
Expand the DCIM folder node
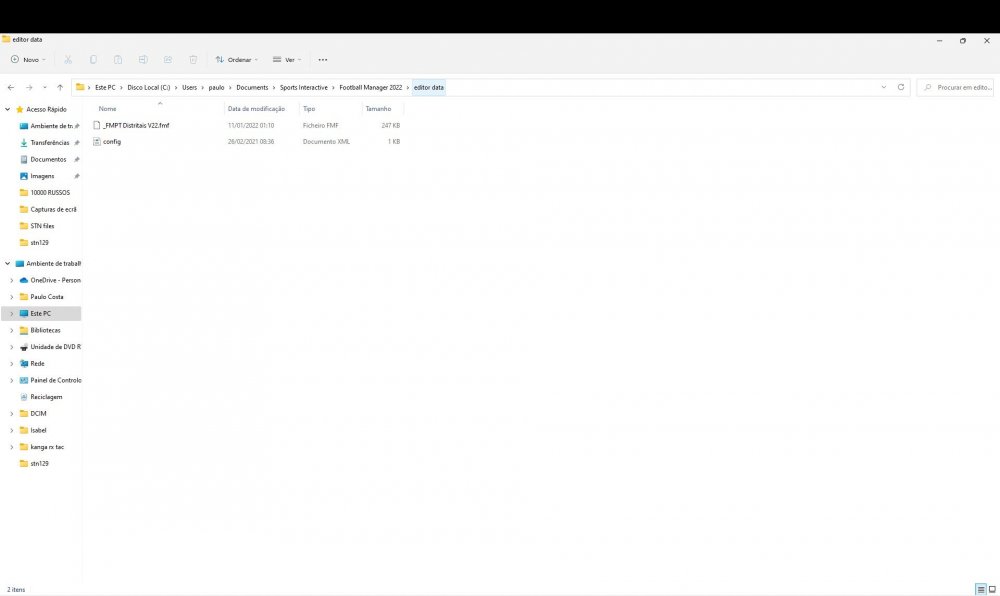[x=11, y=413]
